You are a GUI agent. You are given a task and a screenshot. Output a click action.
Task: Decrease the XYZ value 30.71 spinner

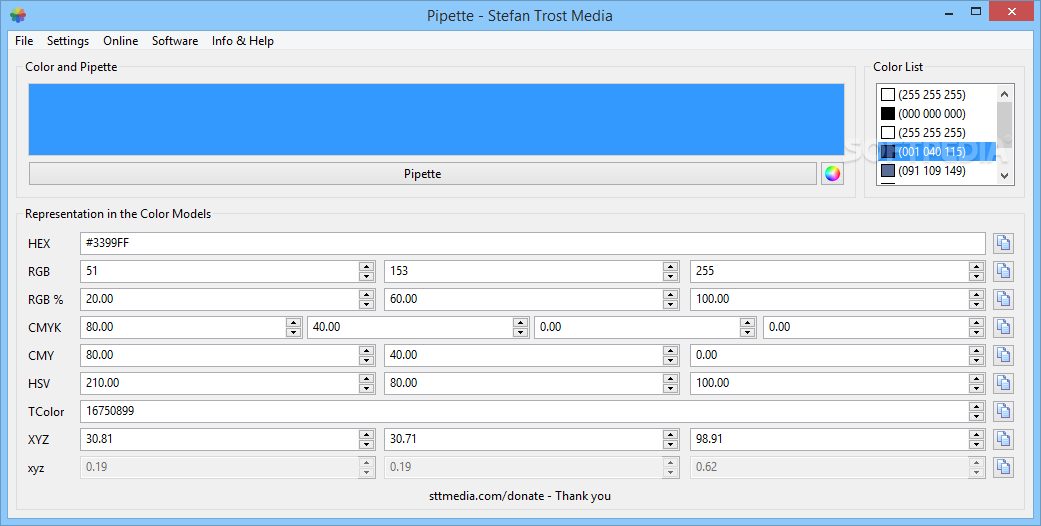[x=671, y=444]
